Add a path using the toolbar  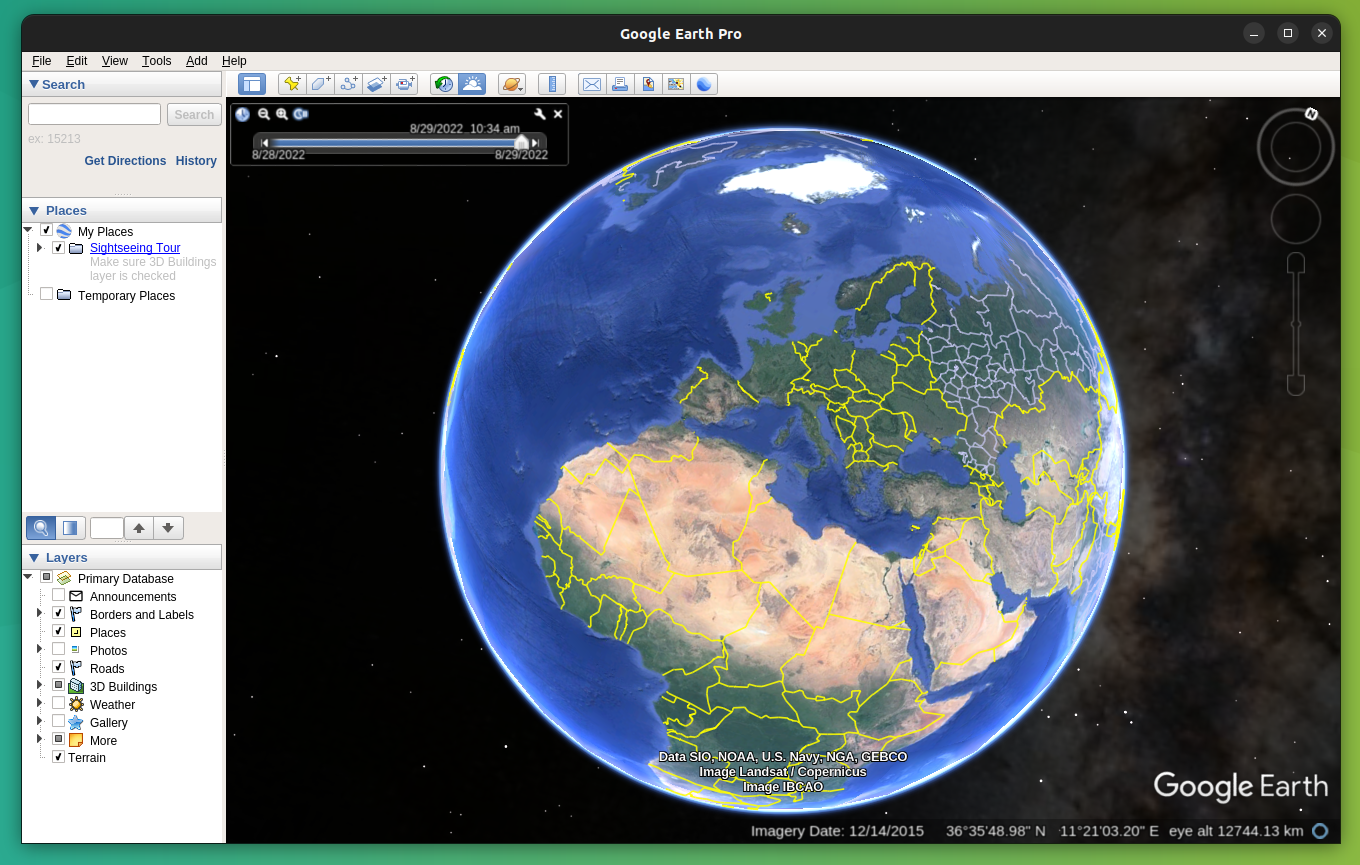[348, 84]
